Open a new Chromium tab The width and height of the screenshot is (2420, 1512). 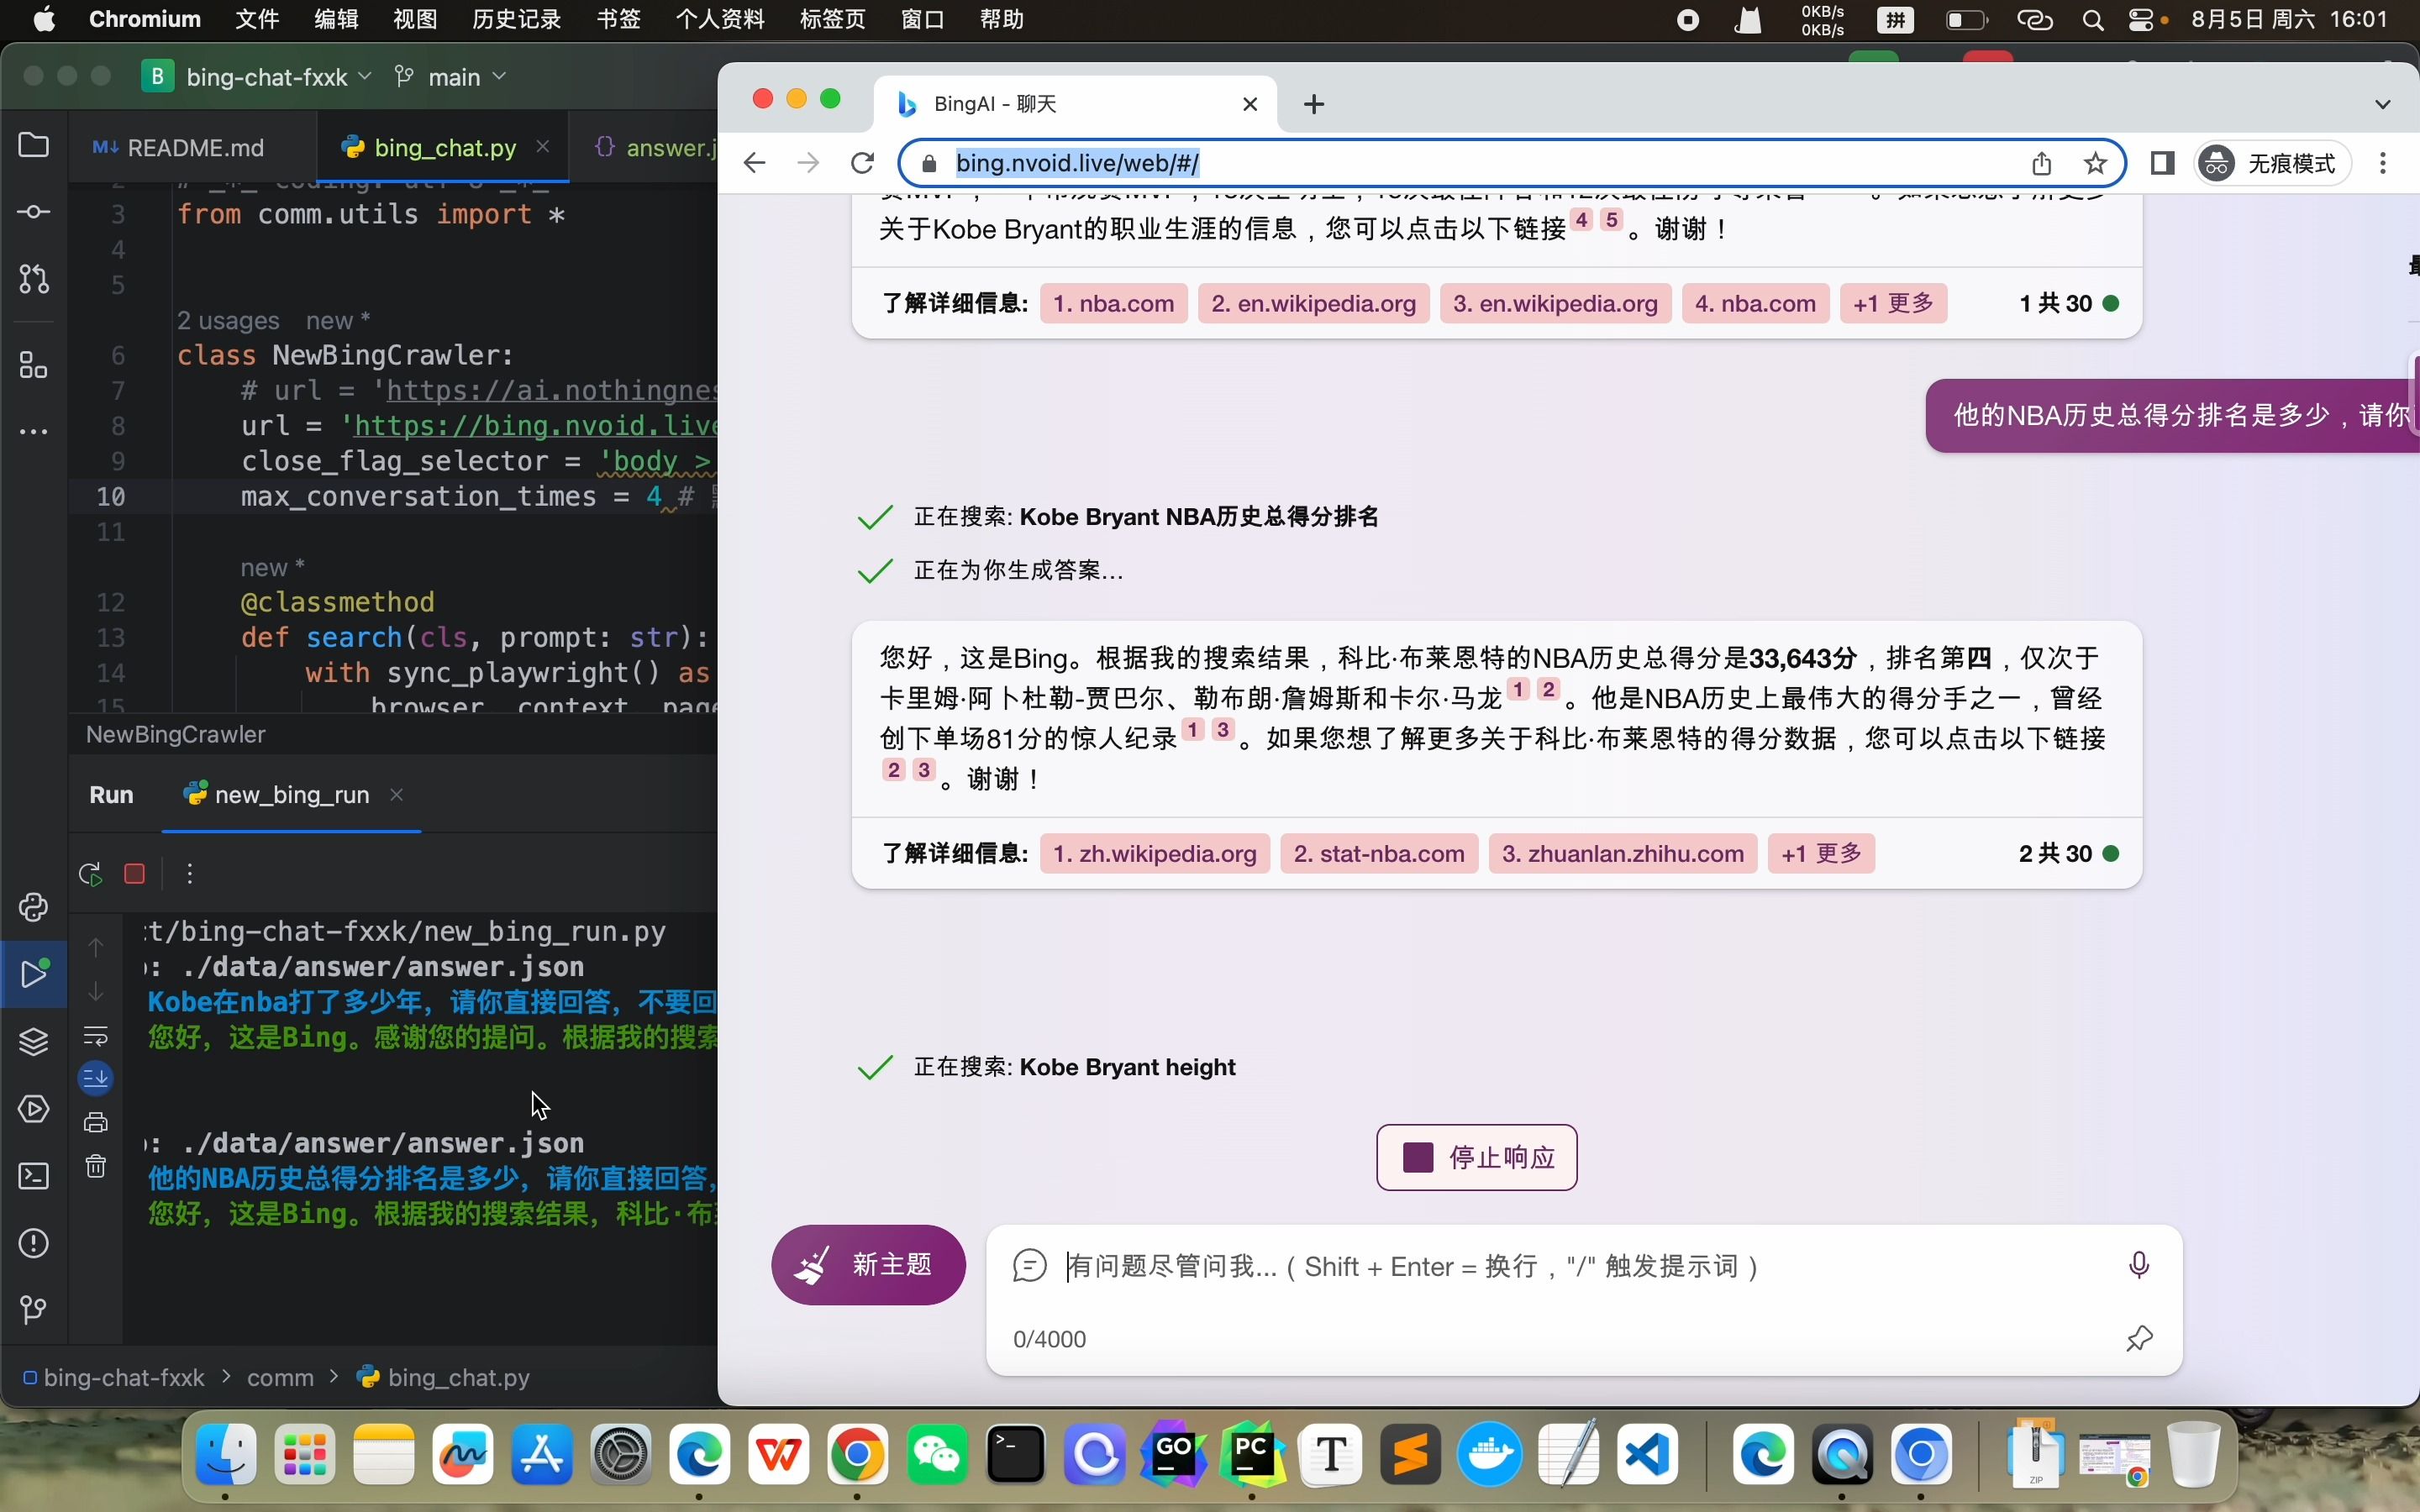tap(1314, 104)
